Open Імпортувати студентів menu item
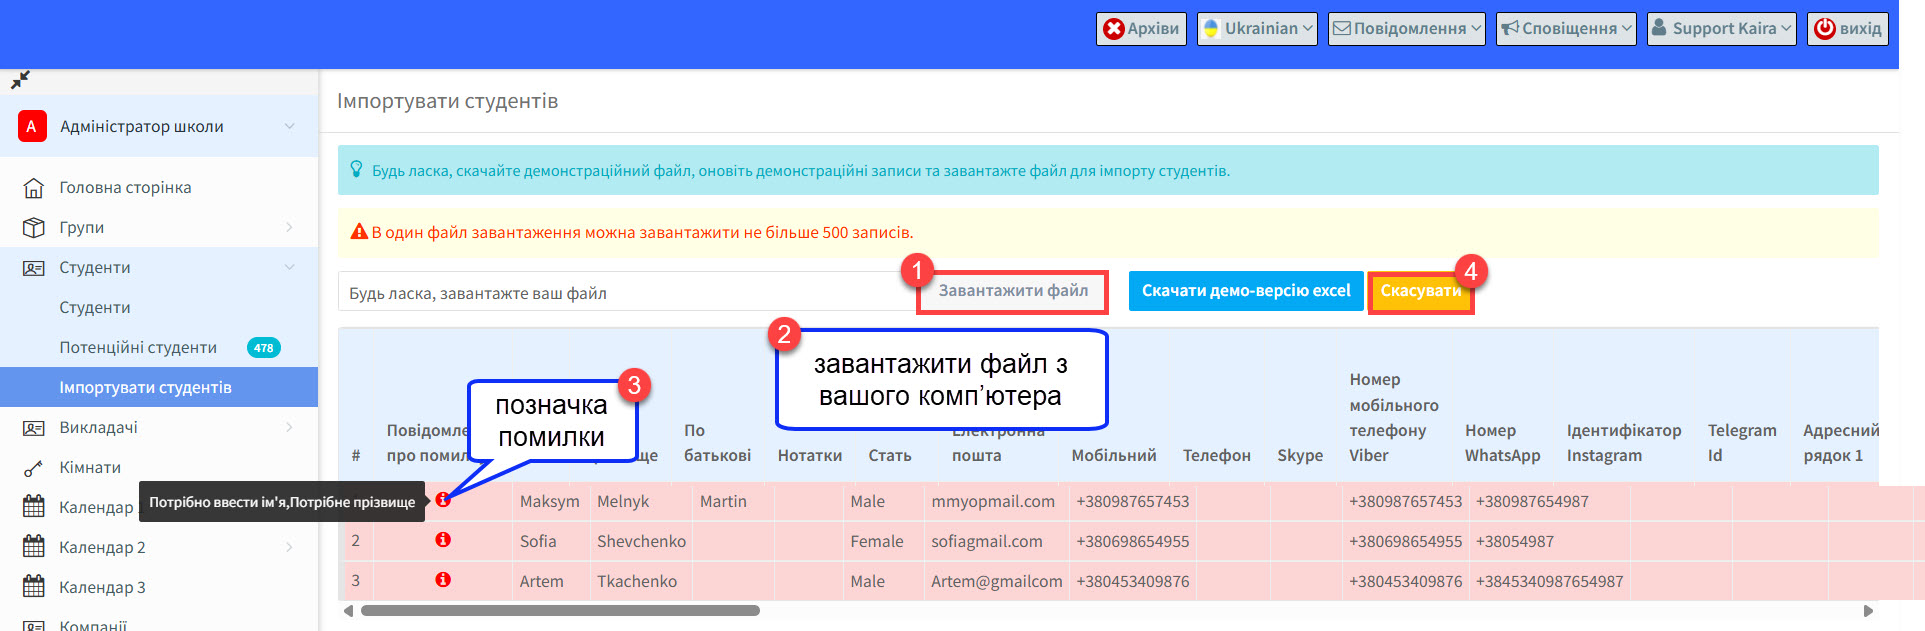The image size is (1925, 631). coord(145,387)
